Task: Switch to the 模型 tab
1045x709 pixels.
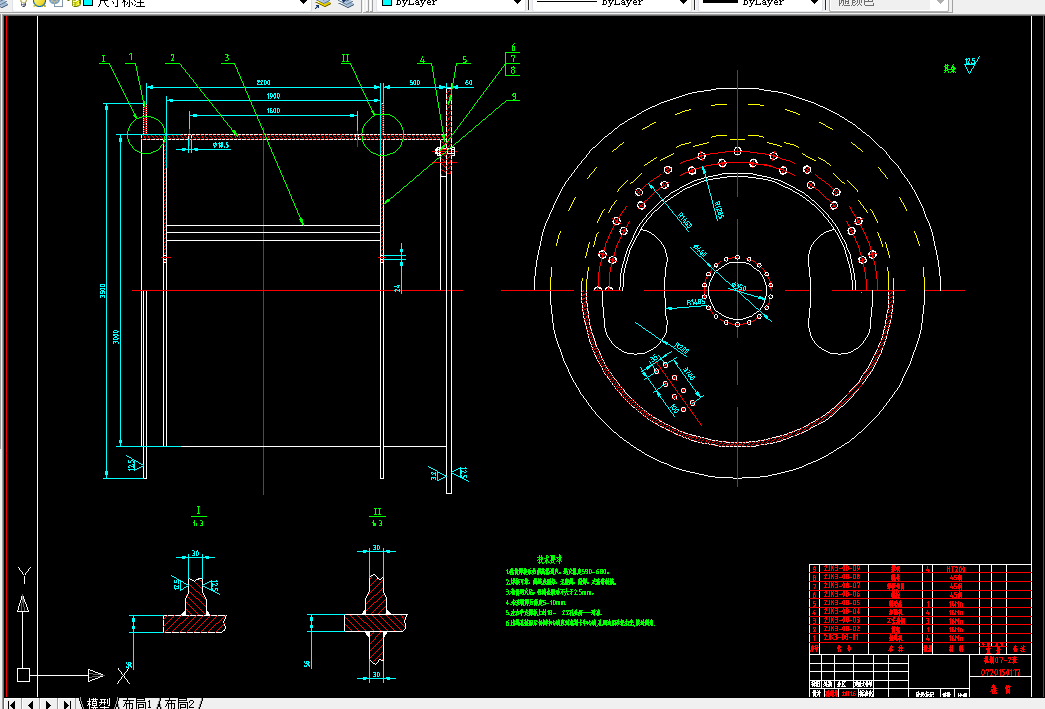Action: pyautogui.click(x=99, y=704)
